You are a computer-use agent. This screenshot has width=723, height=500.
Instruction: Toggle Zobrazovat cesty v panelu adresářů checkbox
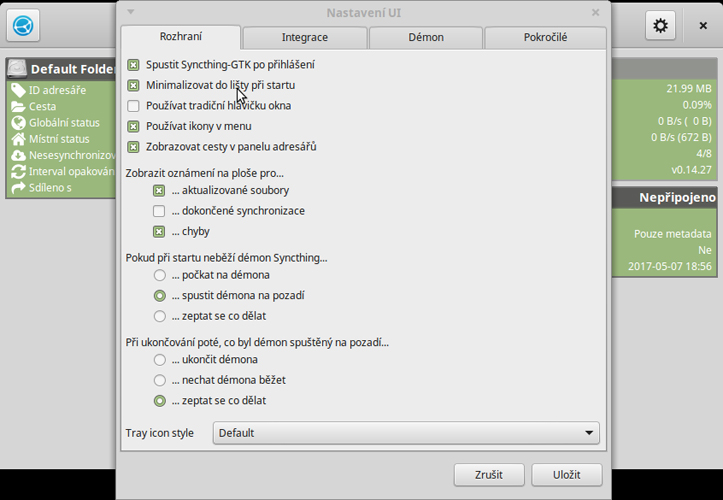133,147
